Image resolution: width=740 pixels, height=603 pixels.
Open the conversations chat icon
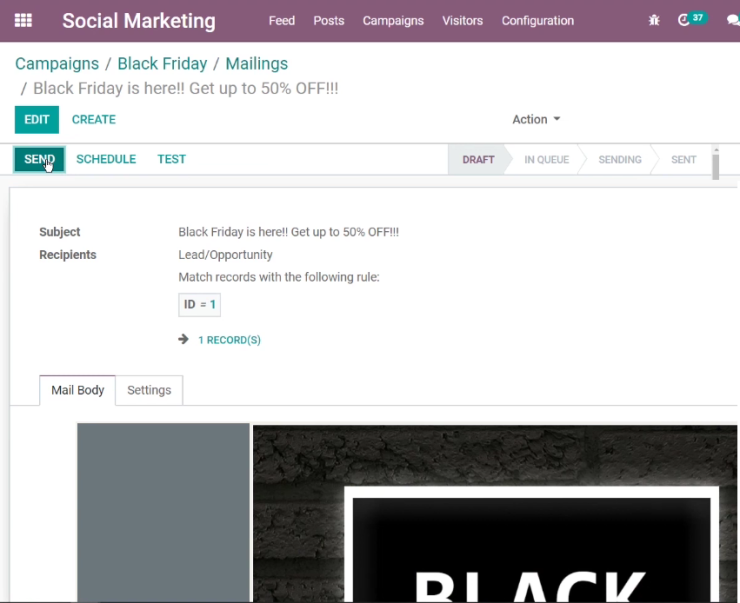click(x=733, y=20)
